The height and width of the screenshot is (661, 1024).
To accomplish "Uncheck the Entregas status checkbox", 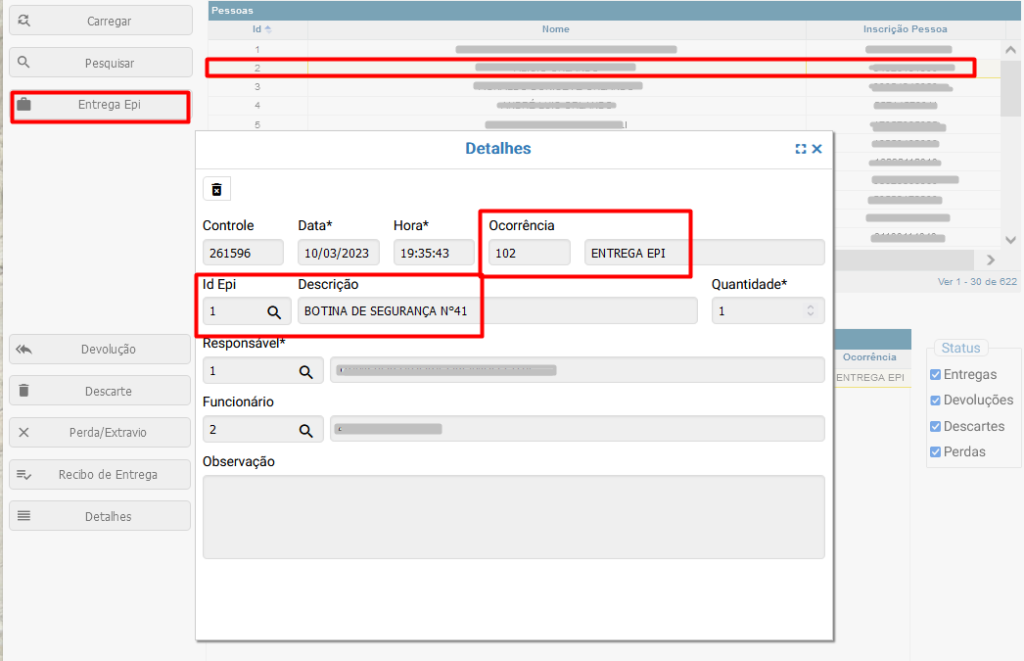I will click(x=935, y=374).
